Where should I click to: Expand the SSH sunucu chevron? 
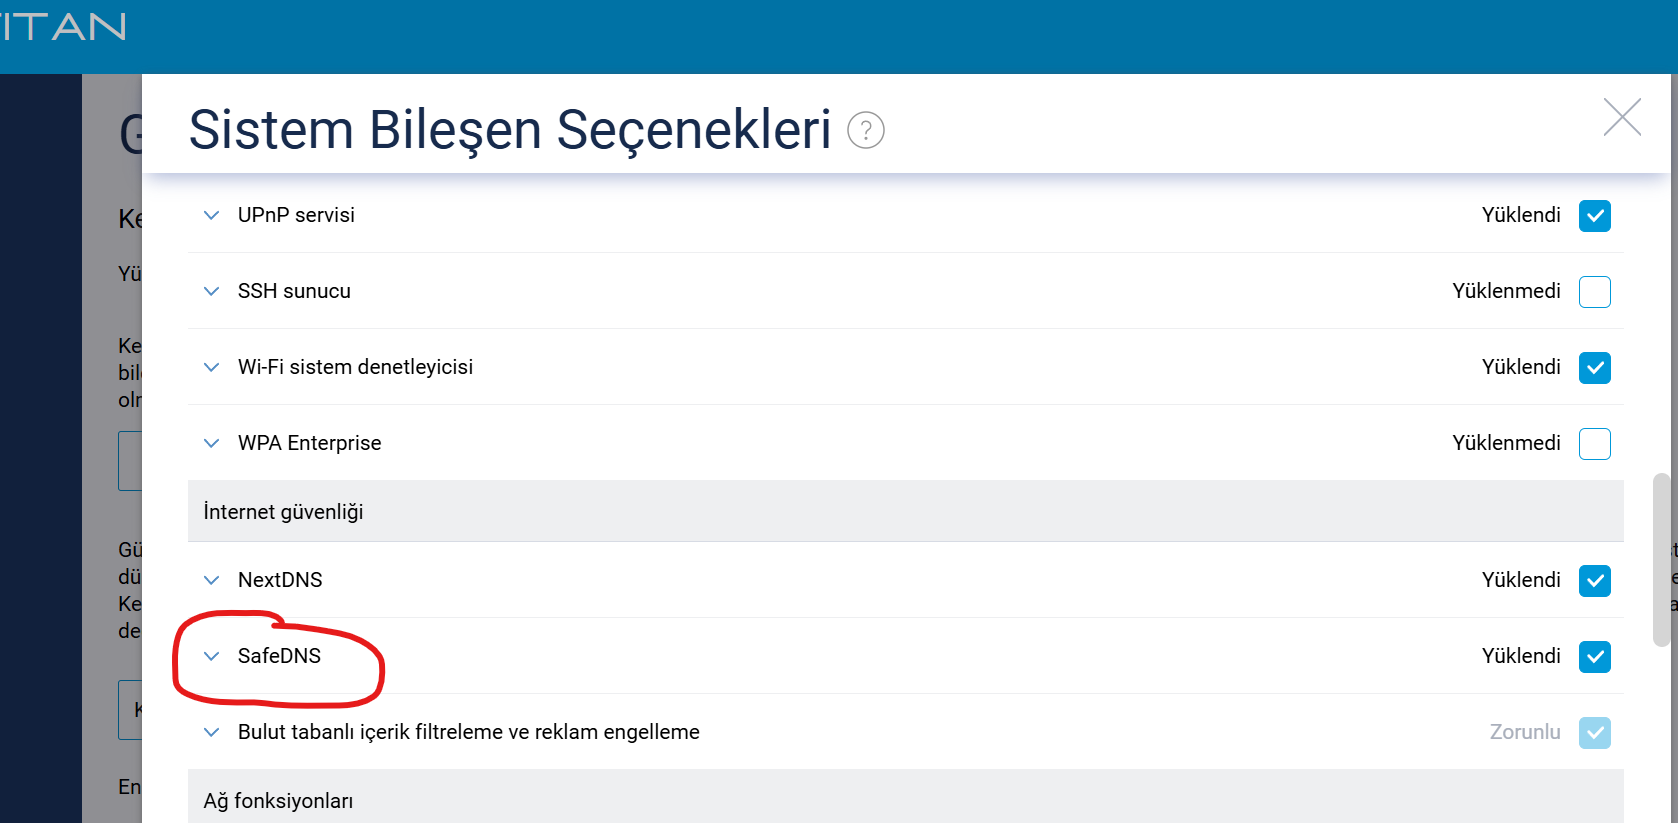pos(211,291)
